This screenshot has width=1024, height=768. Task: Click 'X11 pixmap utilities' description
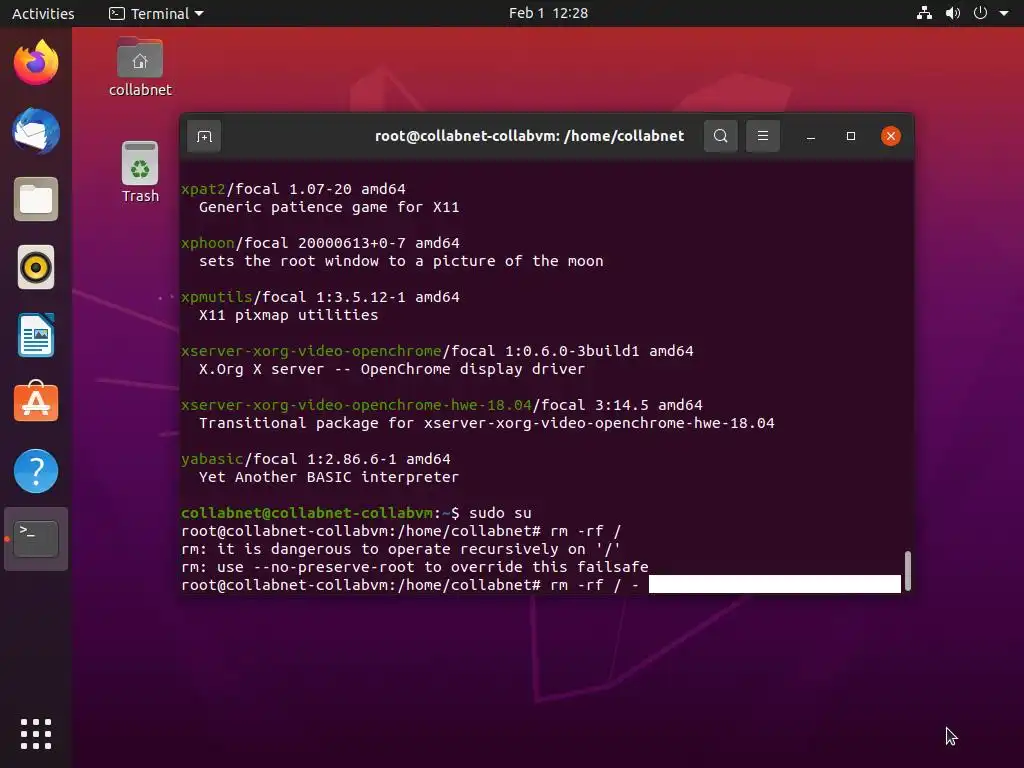tap(289, 315)
